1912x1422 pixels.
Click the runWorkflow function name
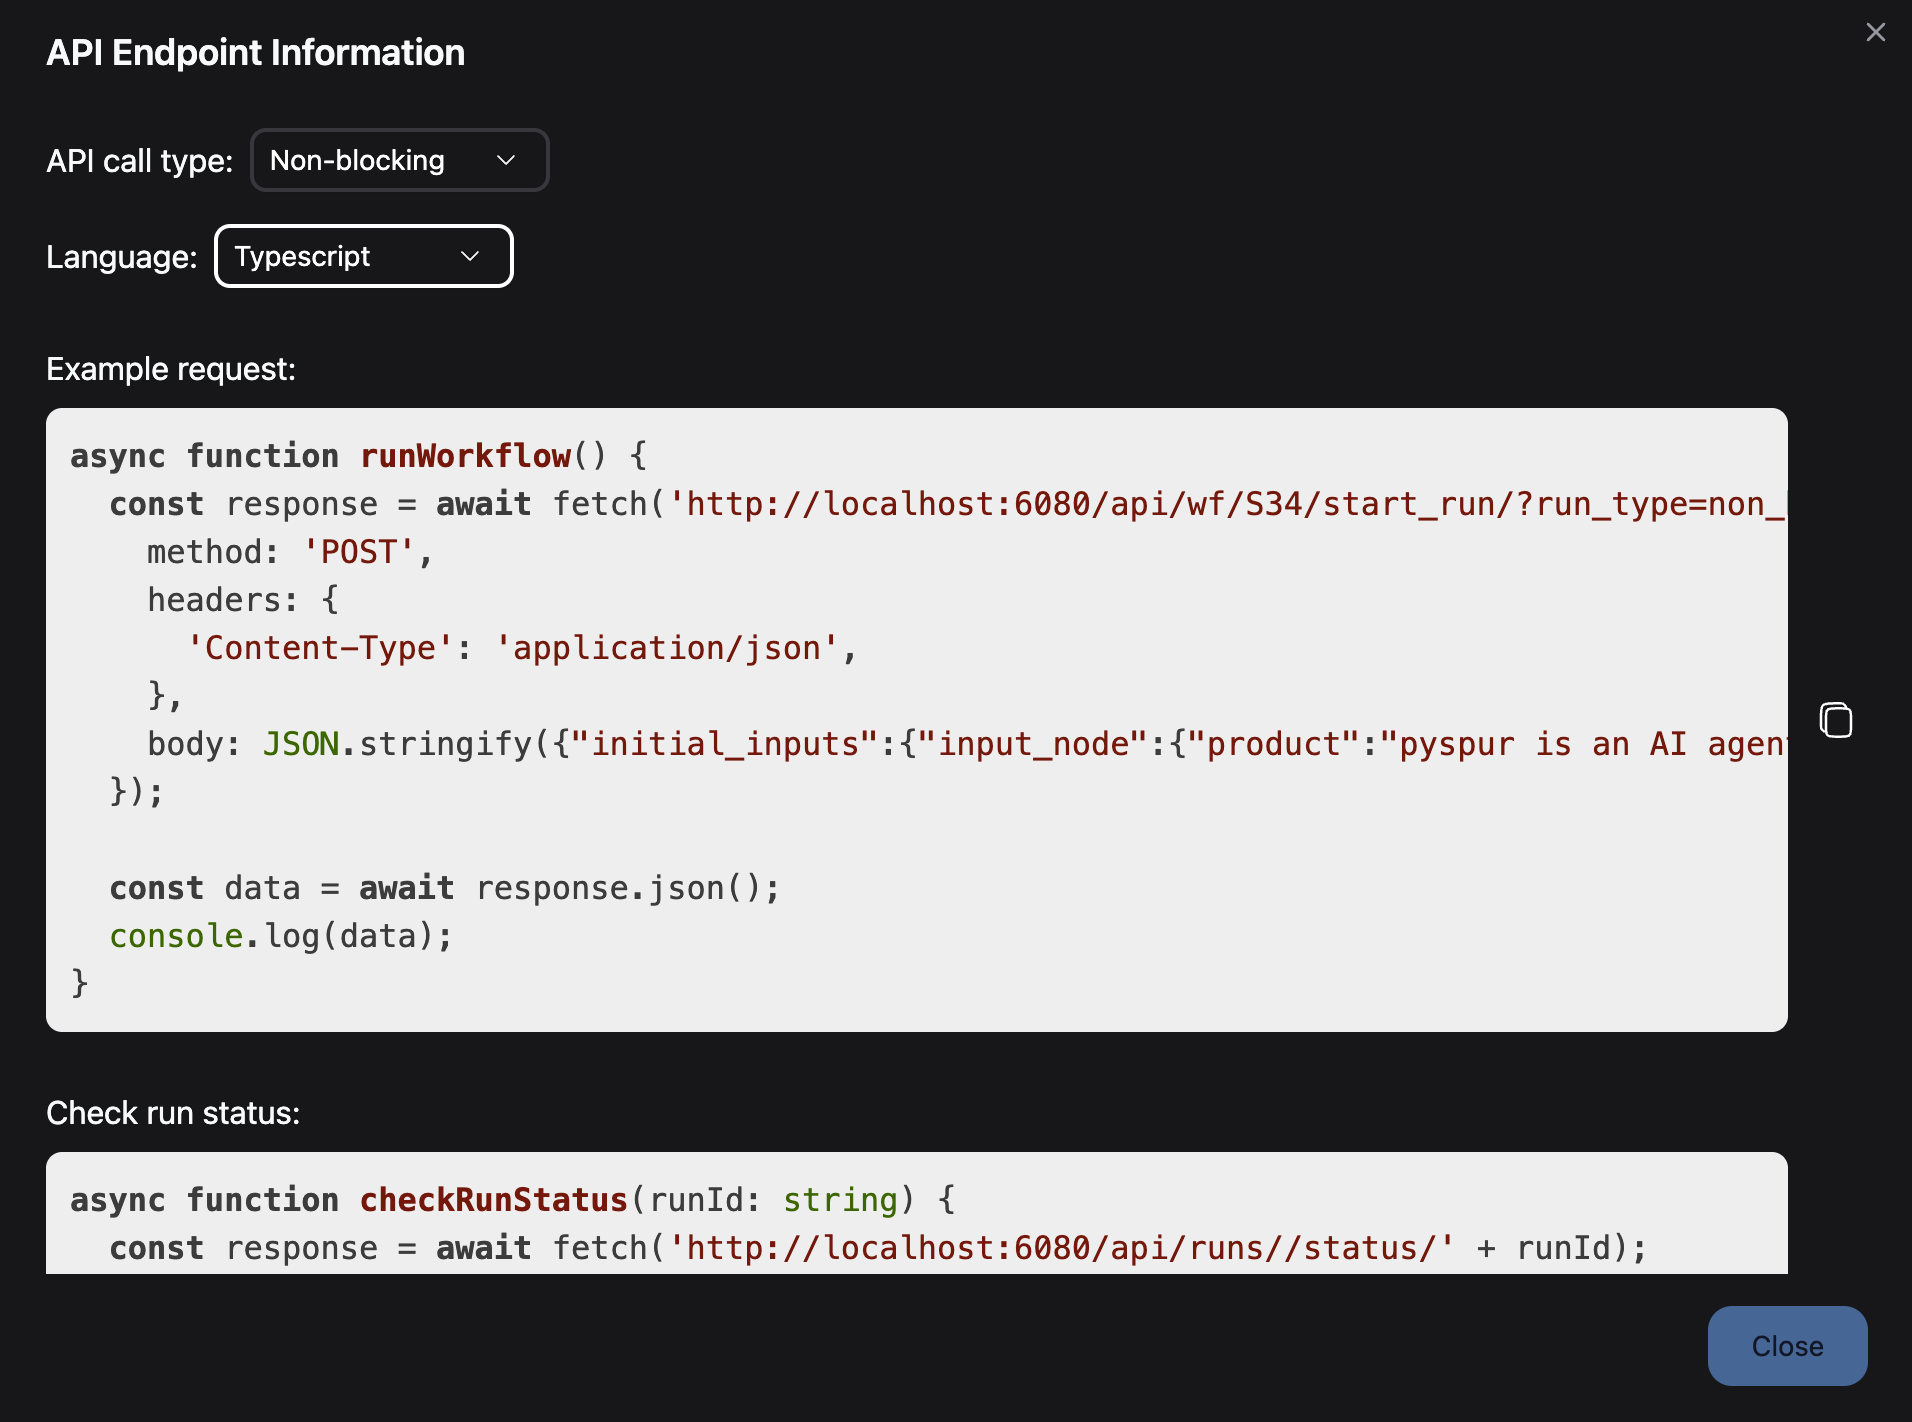coord(466,455)
